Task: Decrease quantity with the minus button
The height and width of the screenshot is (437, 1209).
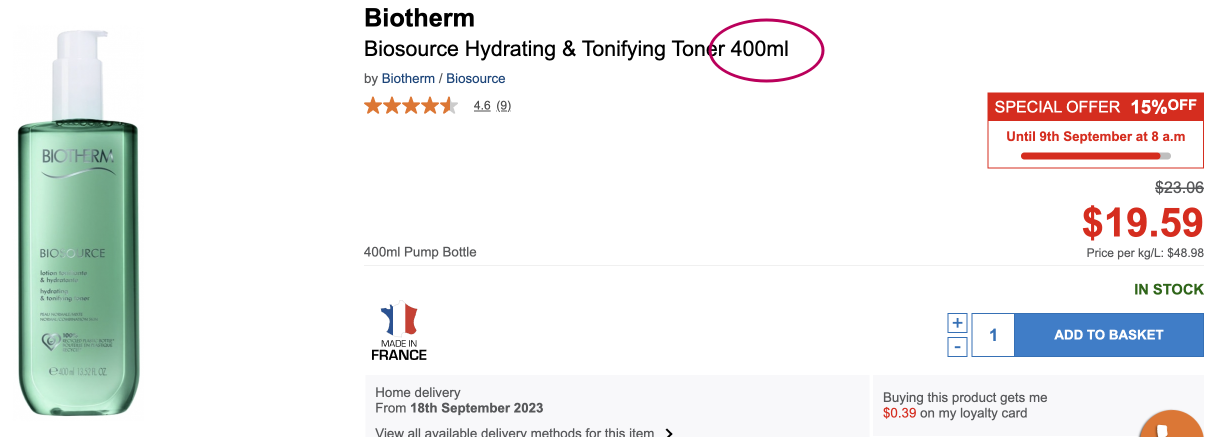Action: pyautogui.click(x=957, y=346)
